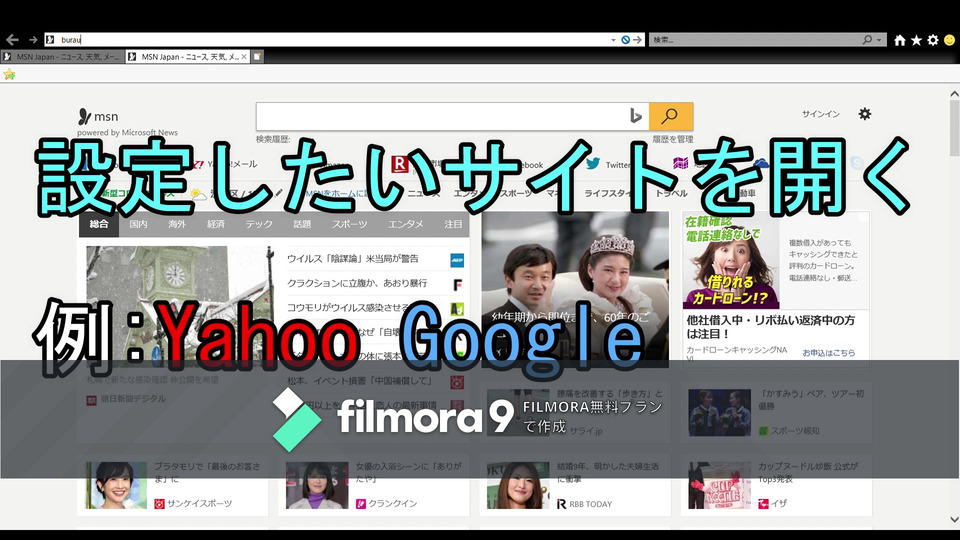Open headline ウイルス「陰謀論」米当局が警告
Viewport: 960px width, 540px height.
coord(353,259)
